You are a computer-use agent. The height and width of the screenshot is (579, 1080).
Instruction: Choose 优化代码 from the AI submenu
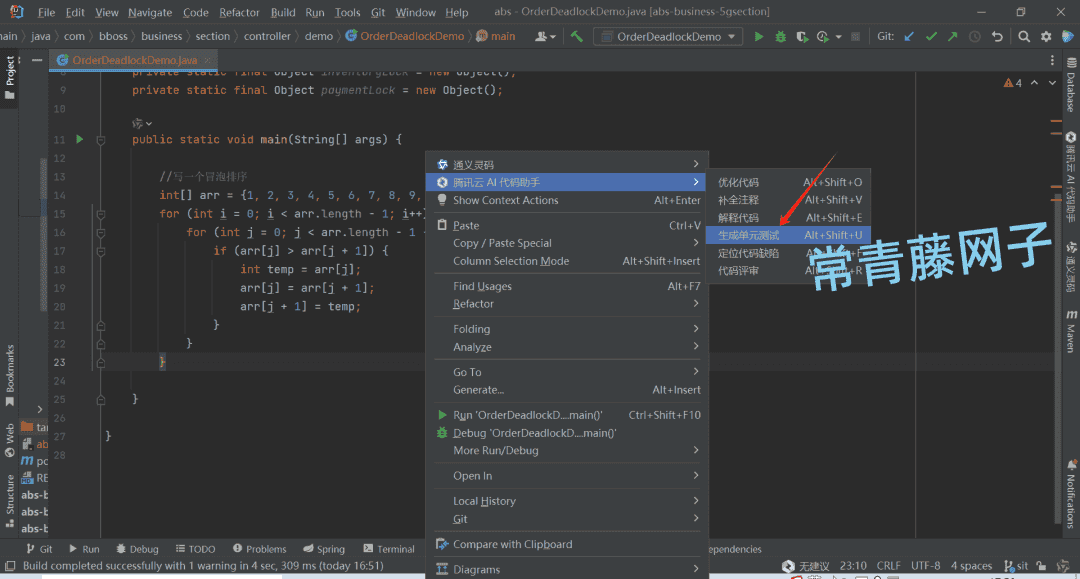click(x=788, y=182)
